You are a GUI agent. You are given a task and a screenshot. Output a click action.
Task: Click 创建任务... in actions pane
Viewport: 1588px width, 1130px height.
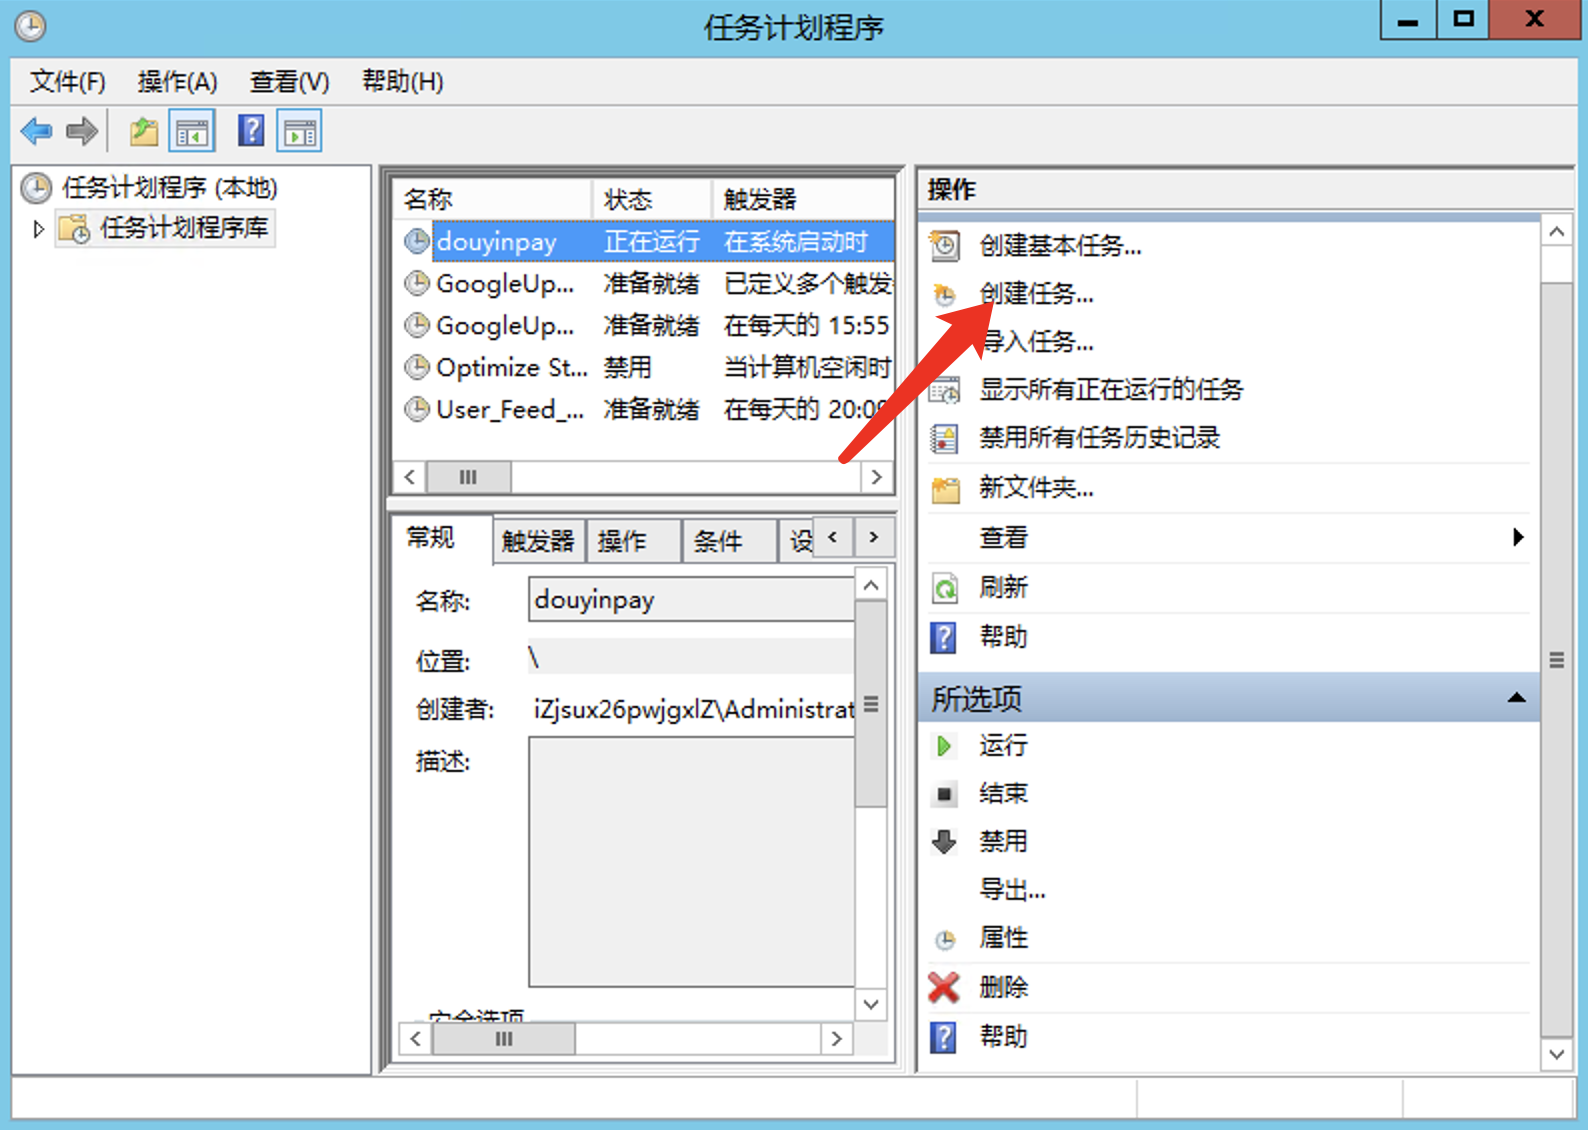(1036, 294)
